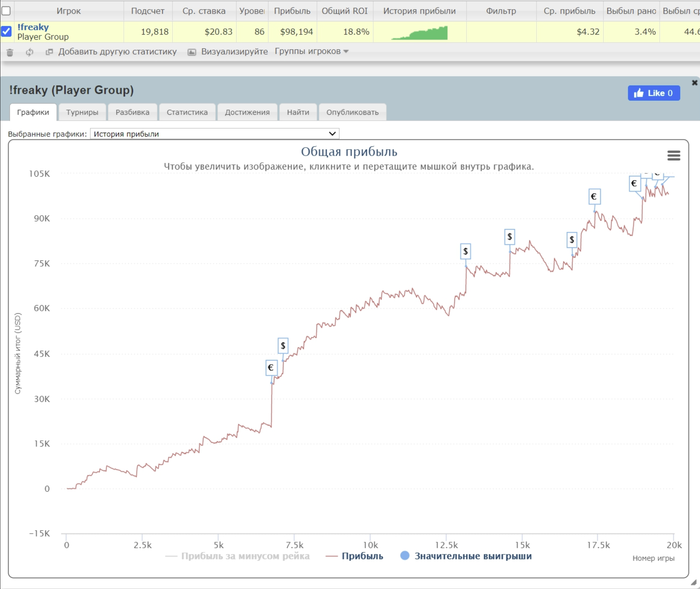Click the 105K y-axis label
700x589 pixels.
(40, 174)
